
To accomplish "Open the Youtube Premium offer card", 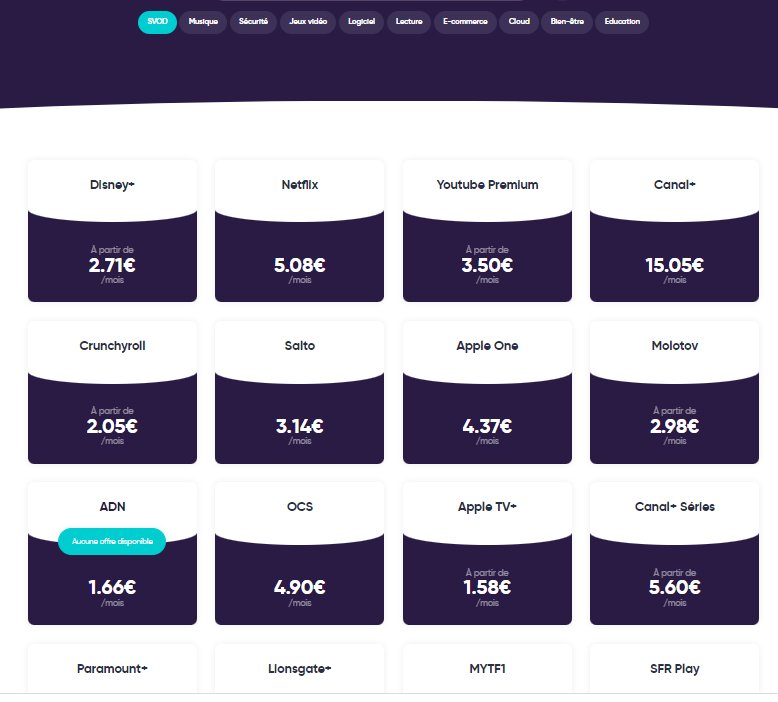I will coord(487,231).
